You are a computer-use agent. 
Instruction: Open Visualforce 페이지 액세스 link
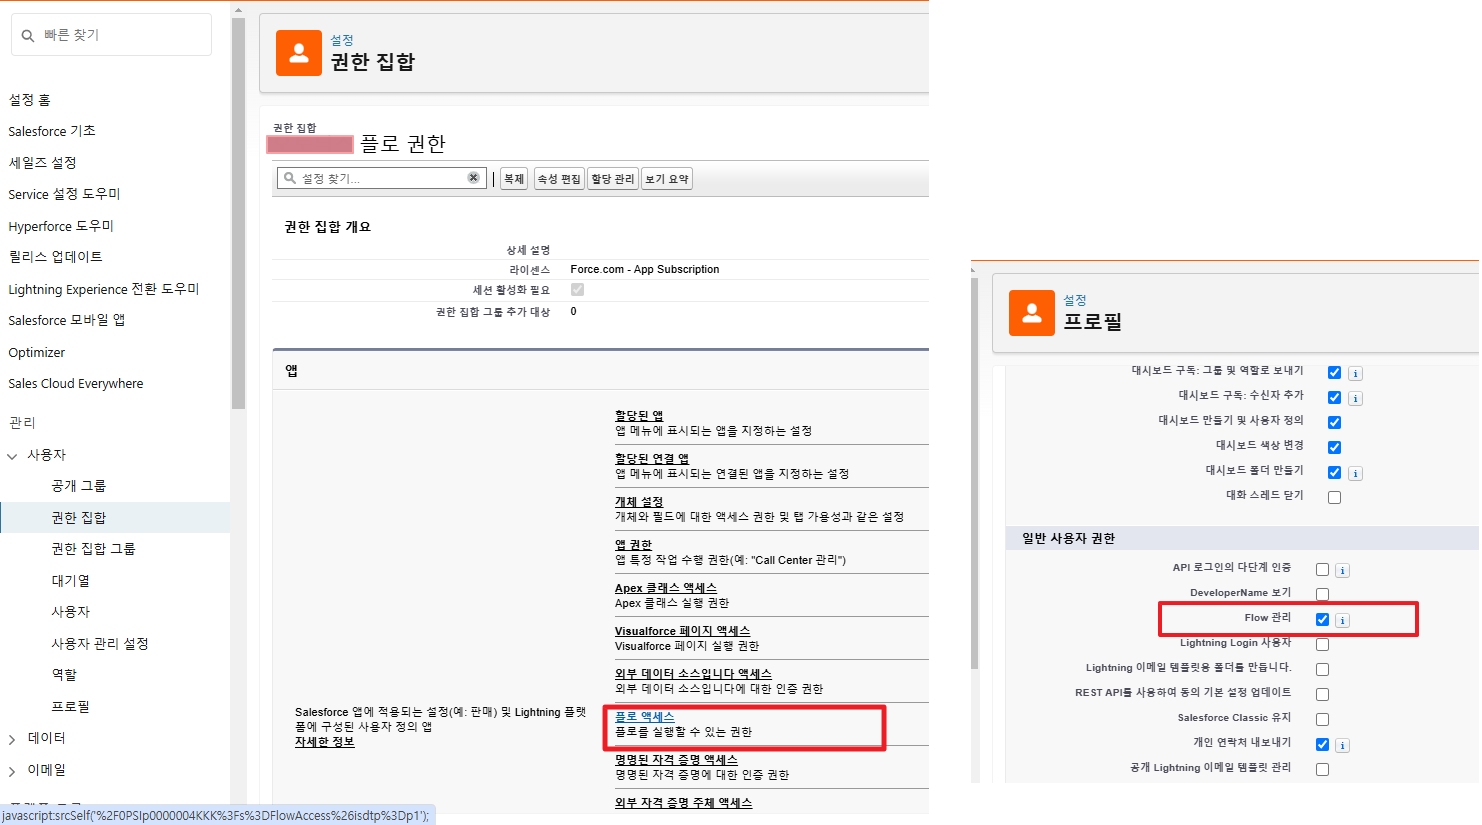pyautogui.click(x=682, y=631)
